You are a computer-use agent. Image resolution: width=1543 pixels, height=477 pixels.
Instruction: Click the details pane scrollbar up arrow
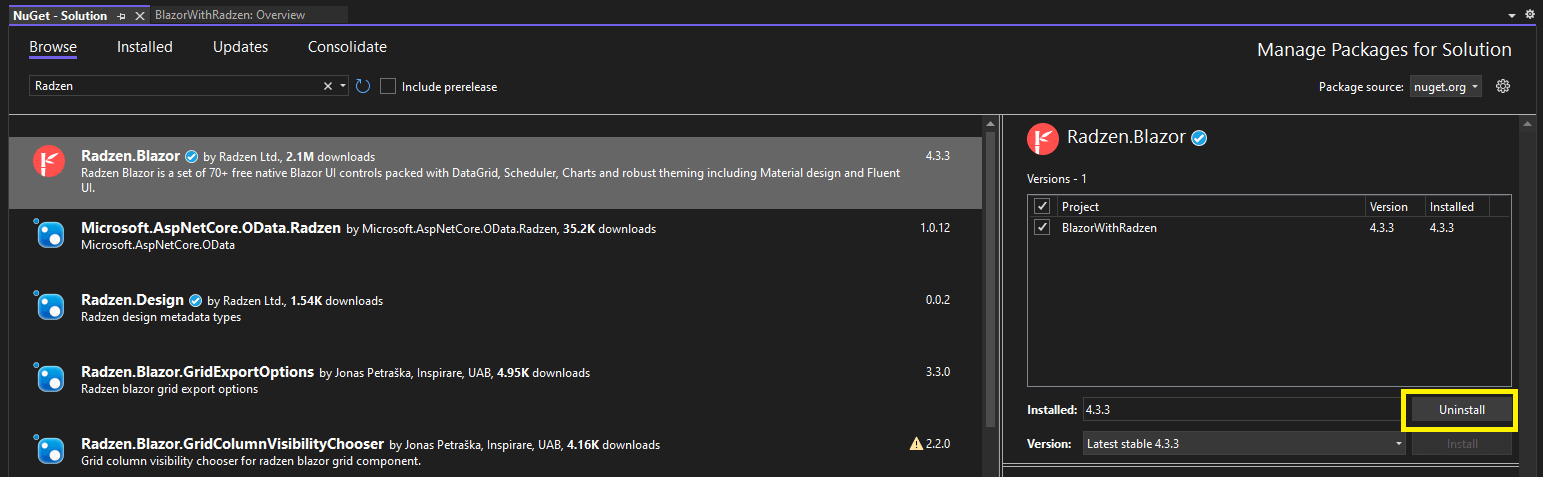(x=1526, y=124)
